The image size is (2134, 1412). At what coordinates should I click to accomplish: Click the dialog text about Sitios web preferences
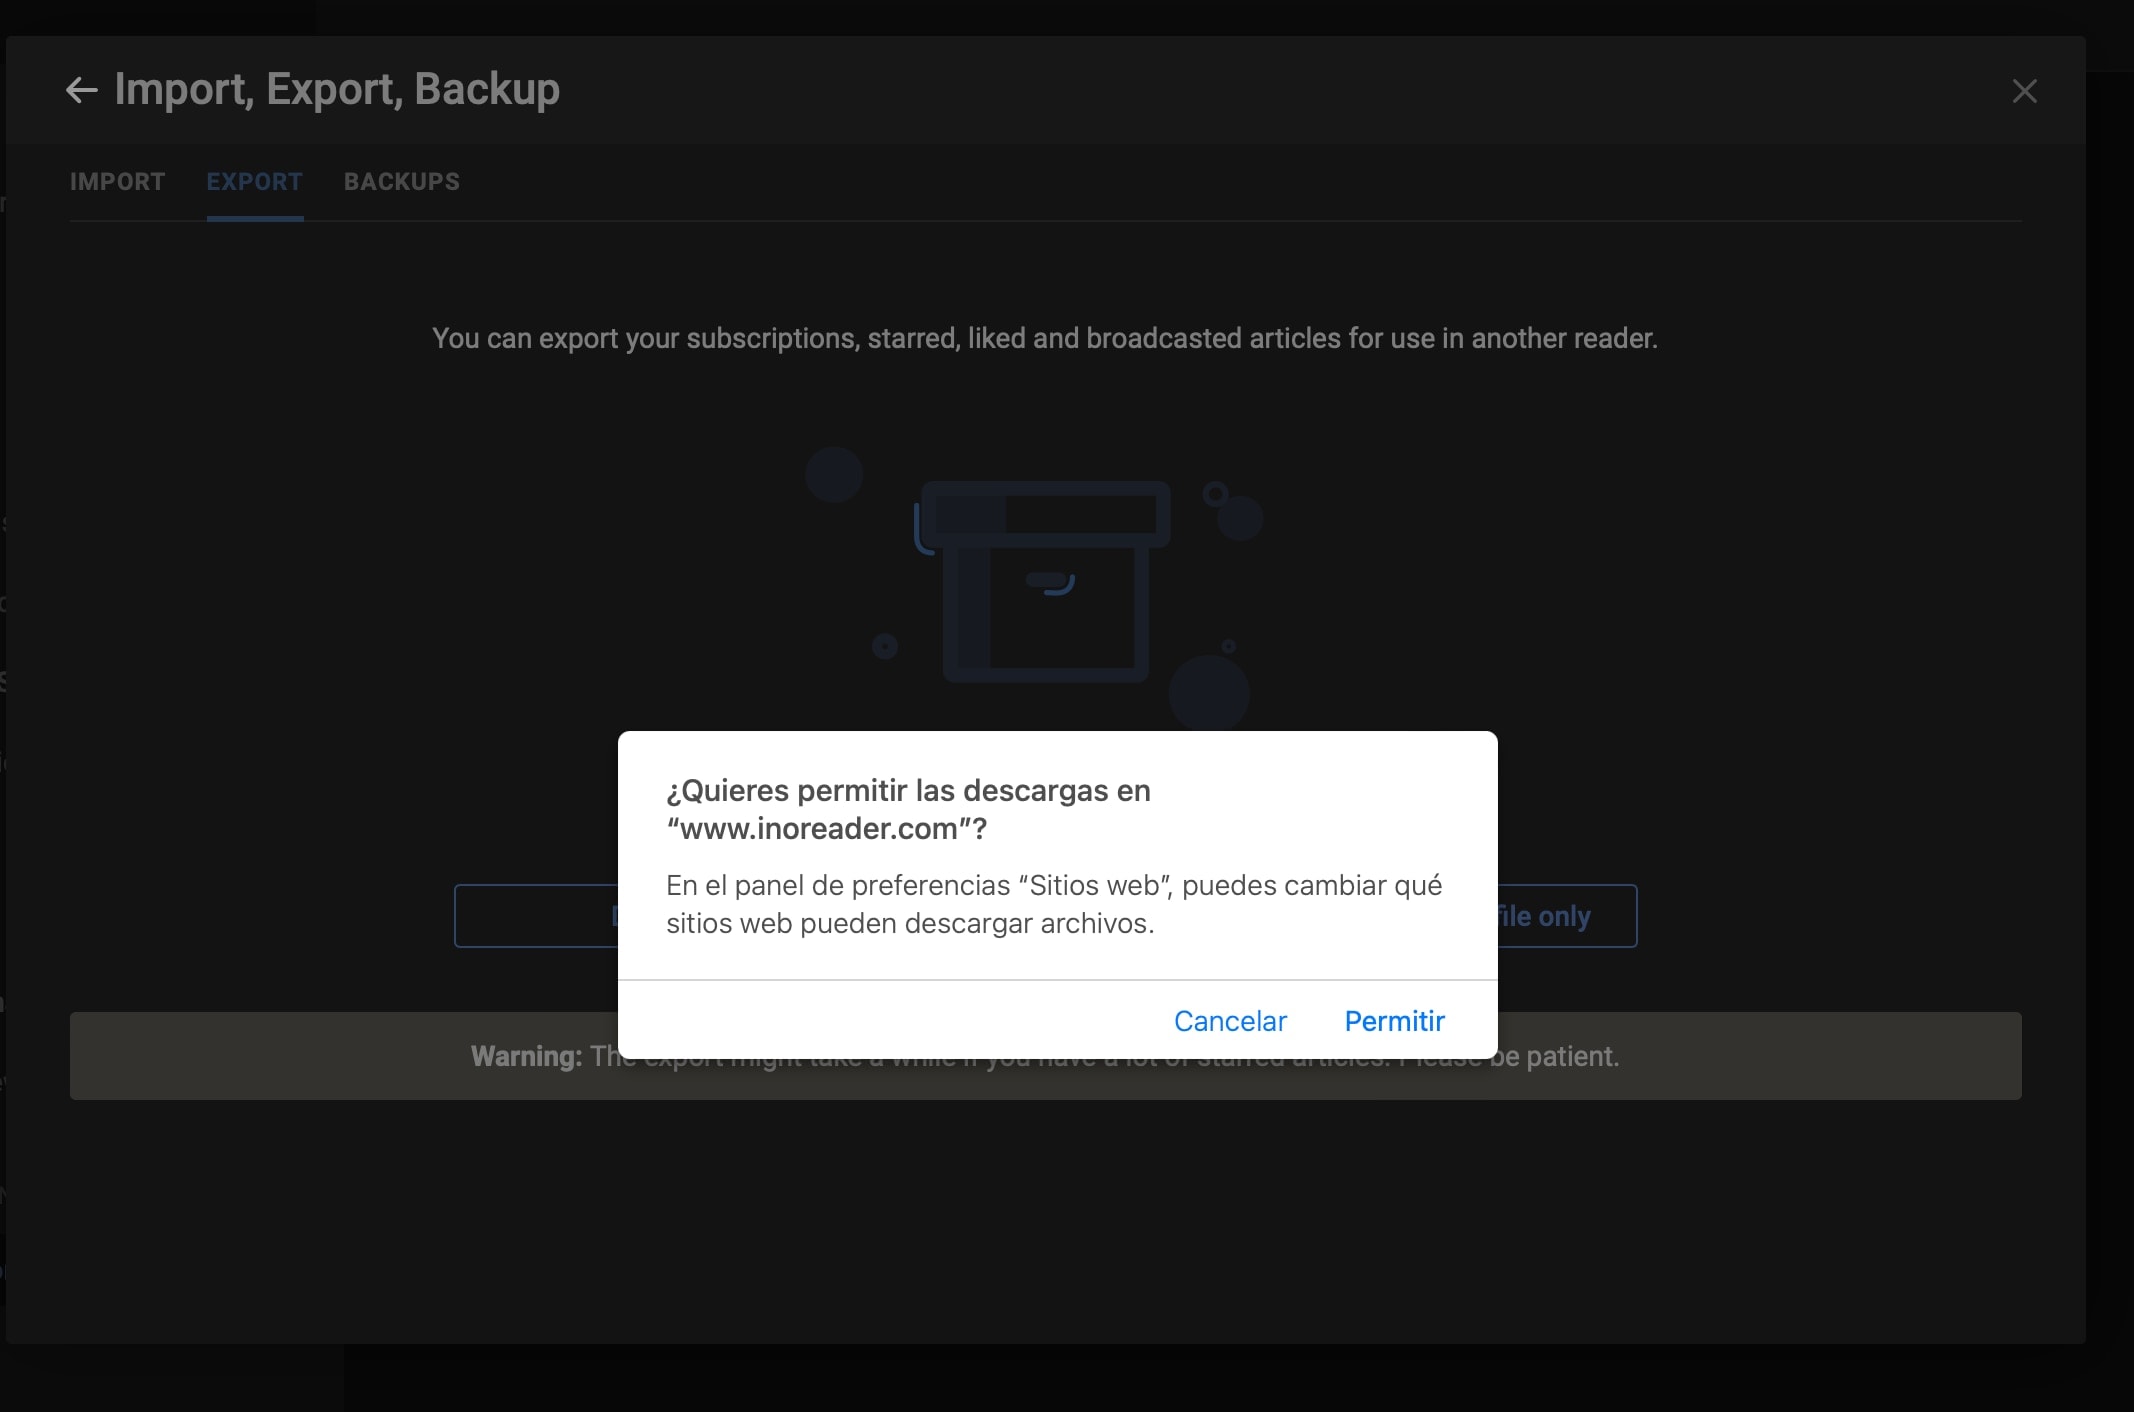[1054, 904]
